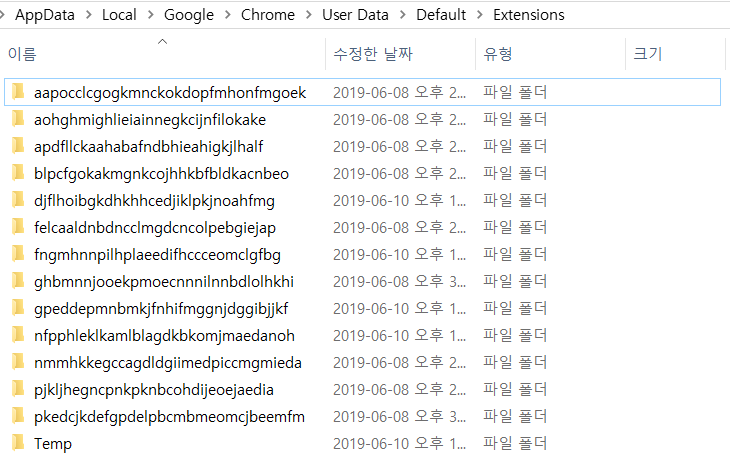Image resolution: width=730 pixels, height=470 pixels.
Task: Click the folder icon of felcaaldnbdncclmgdcncolpebgiejap
Action: pyautogui.click(x=18, y=226)
